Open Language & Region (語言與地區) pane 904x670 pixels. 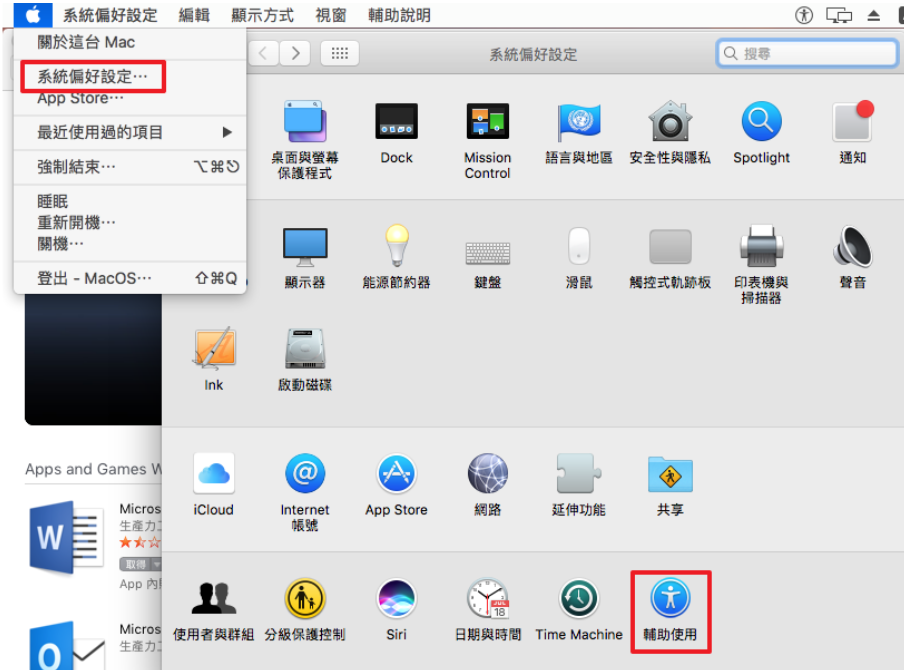click(579, 132)
